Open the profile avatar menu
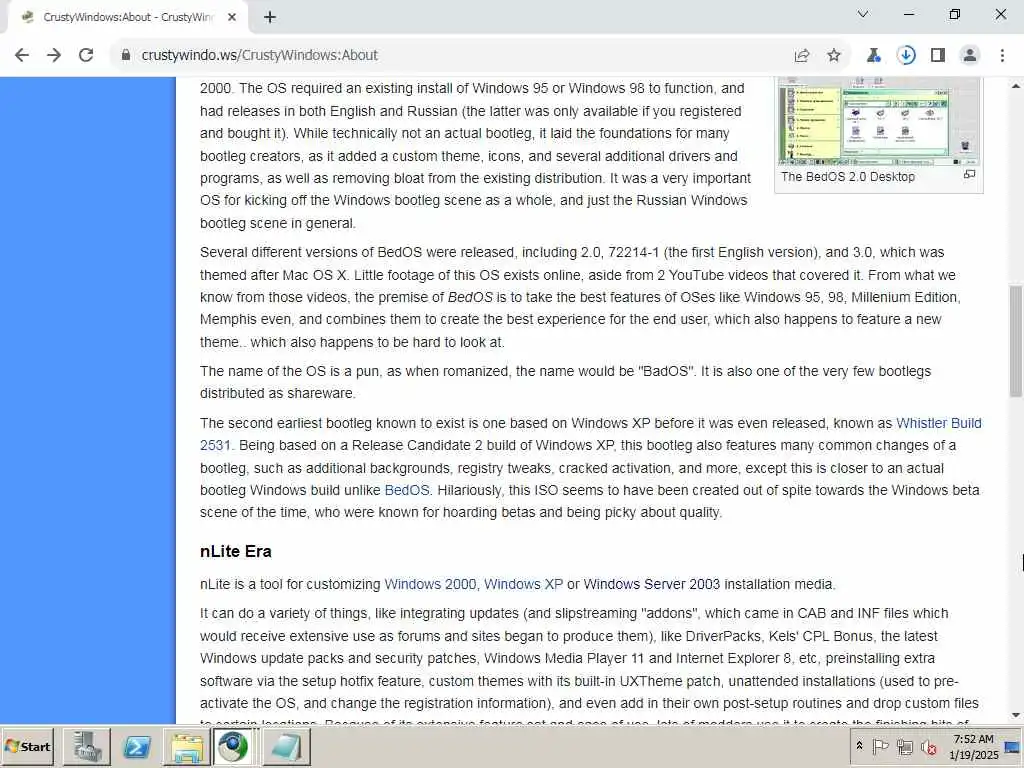Screen dimensions: 1024x768 point(970,56)
